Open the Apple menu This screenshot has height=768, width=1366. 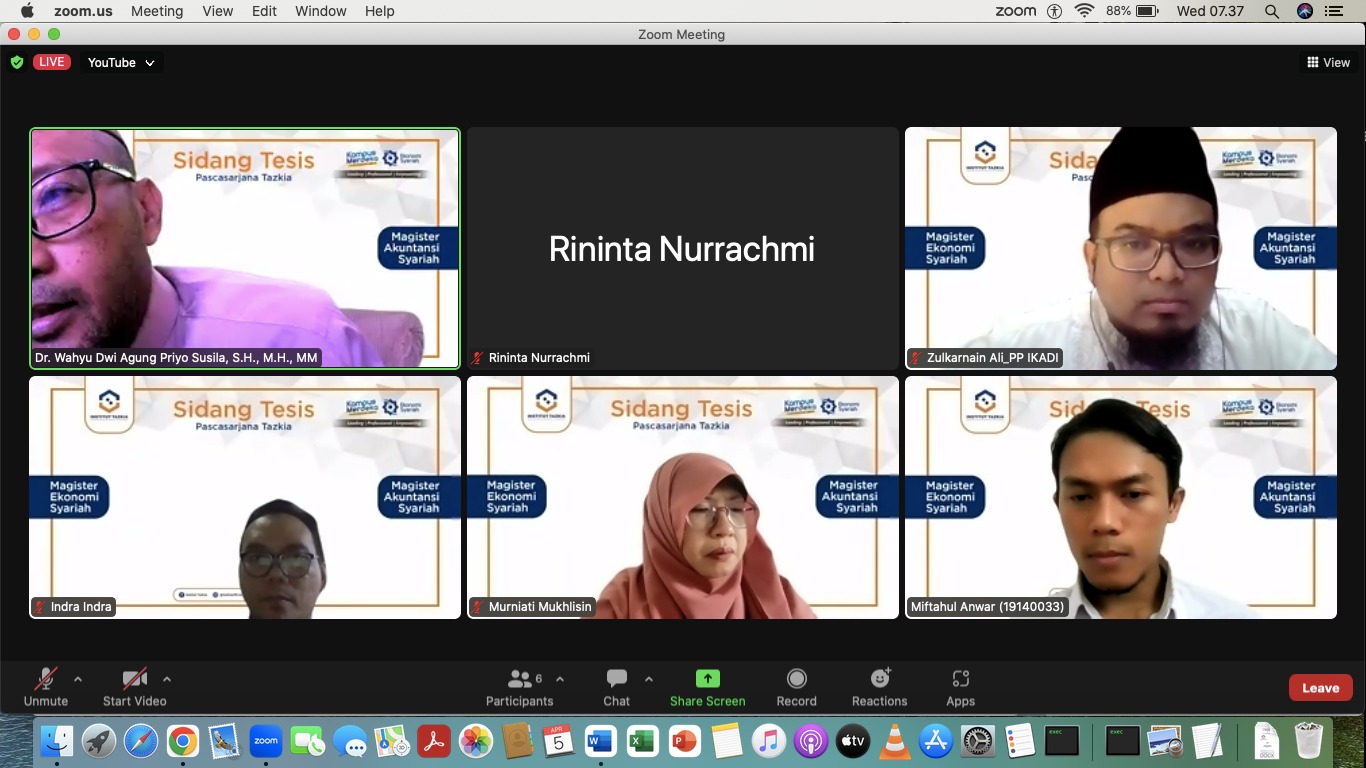[27, 11]
